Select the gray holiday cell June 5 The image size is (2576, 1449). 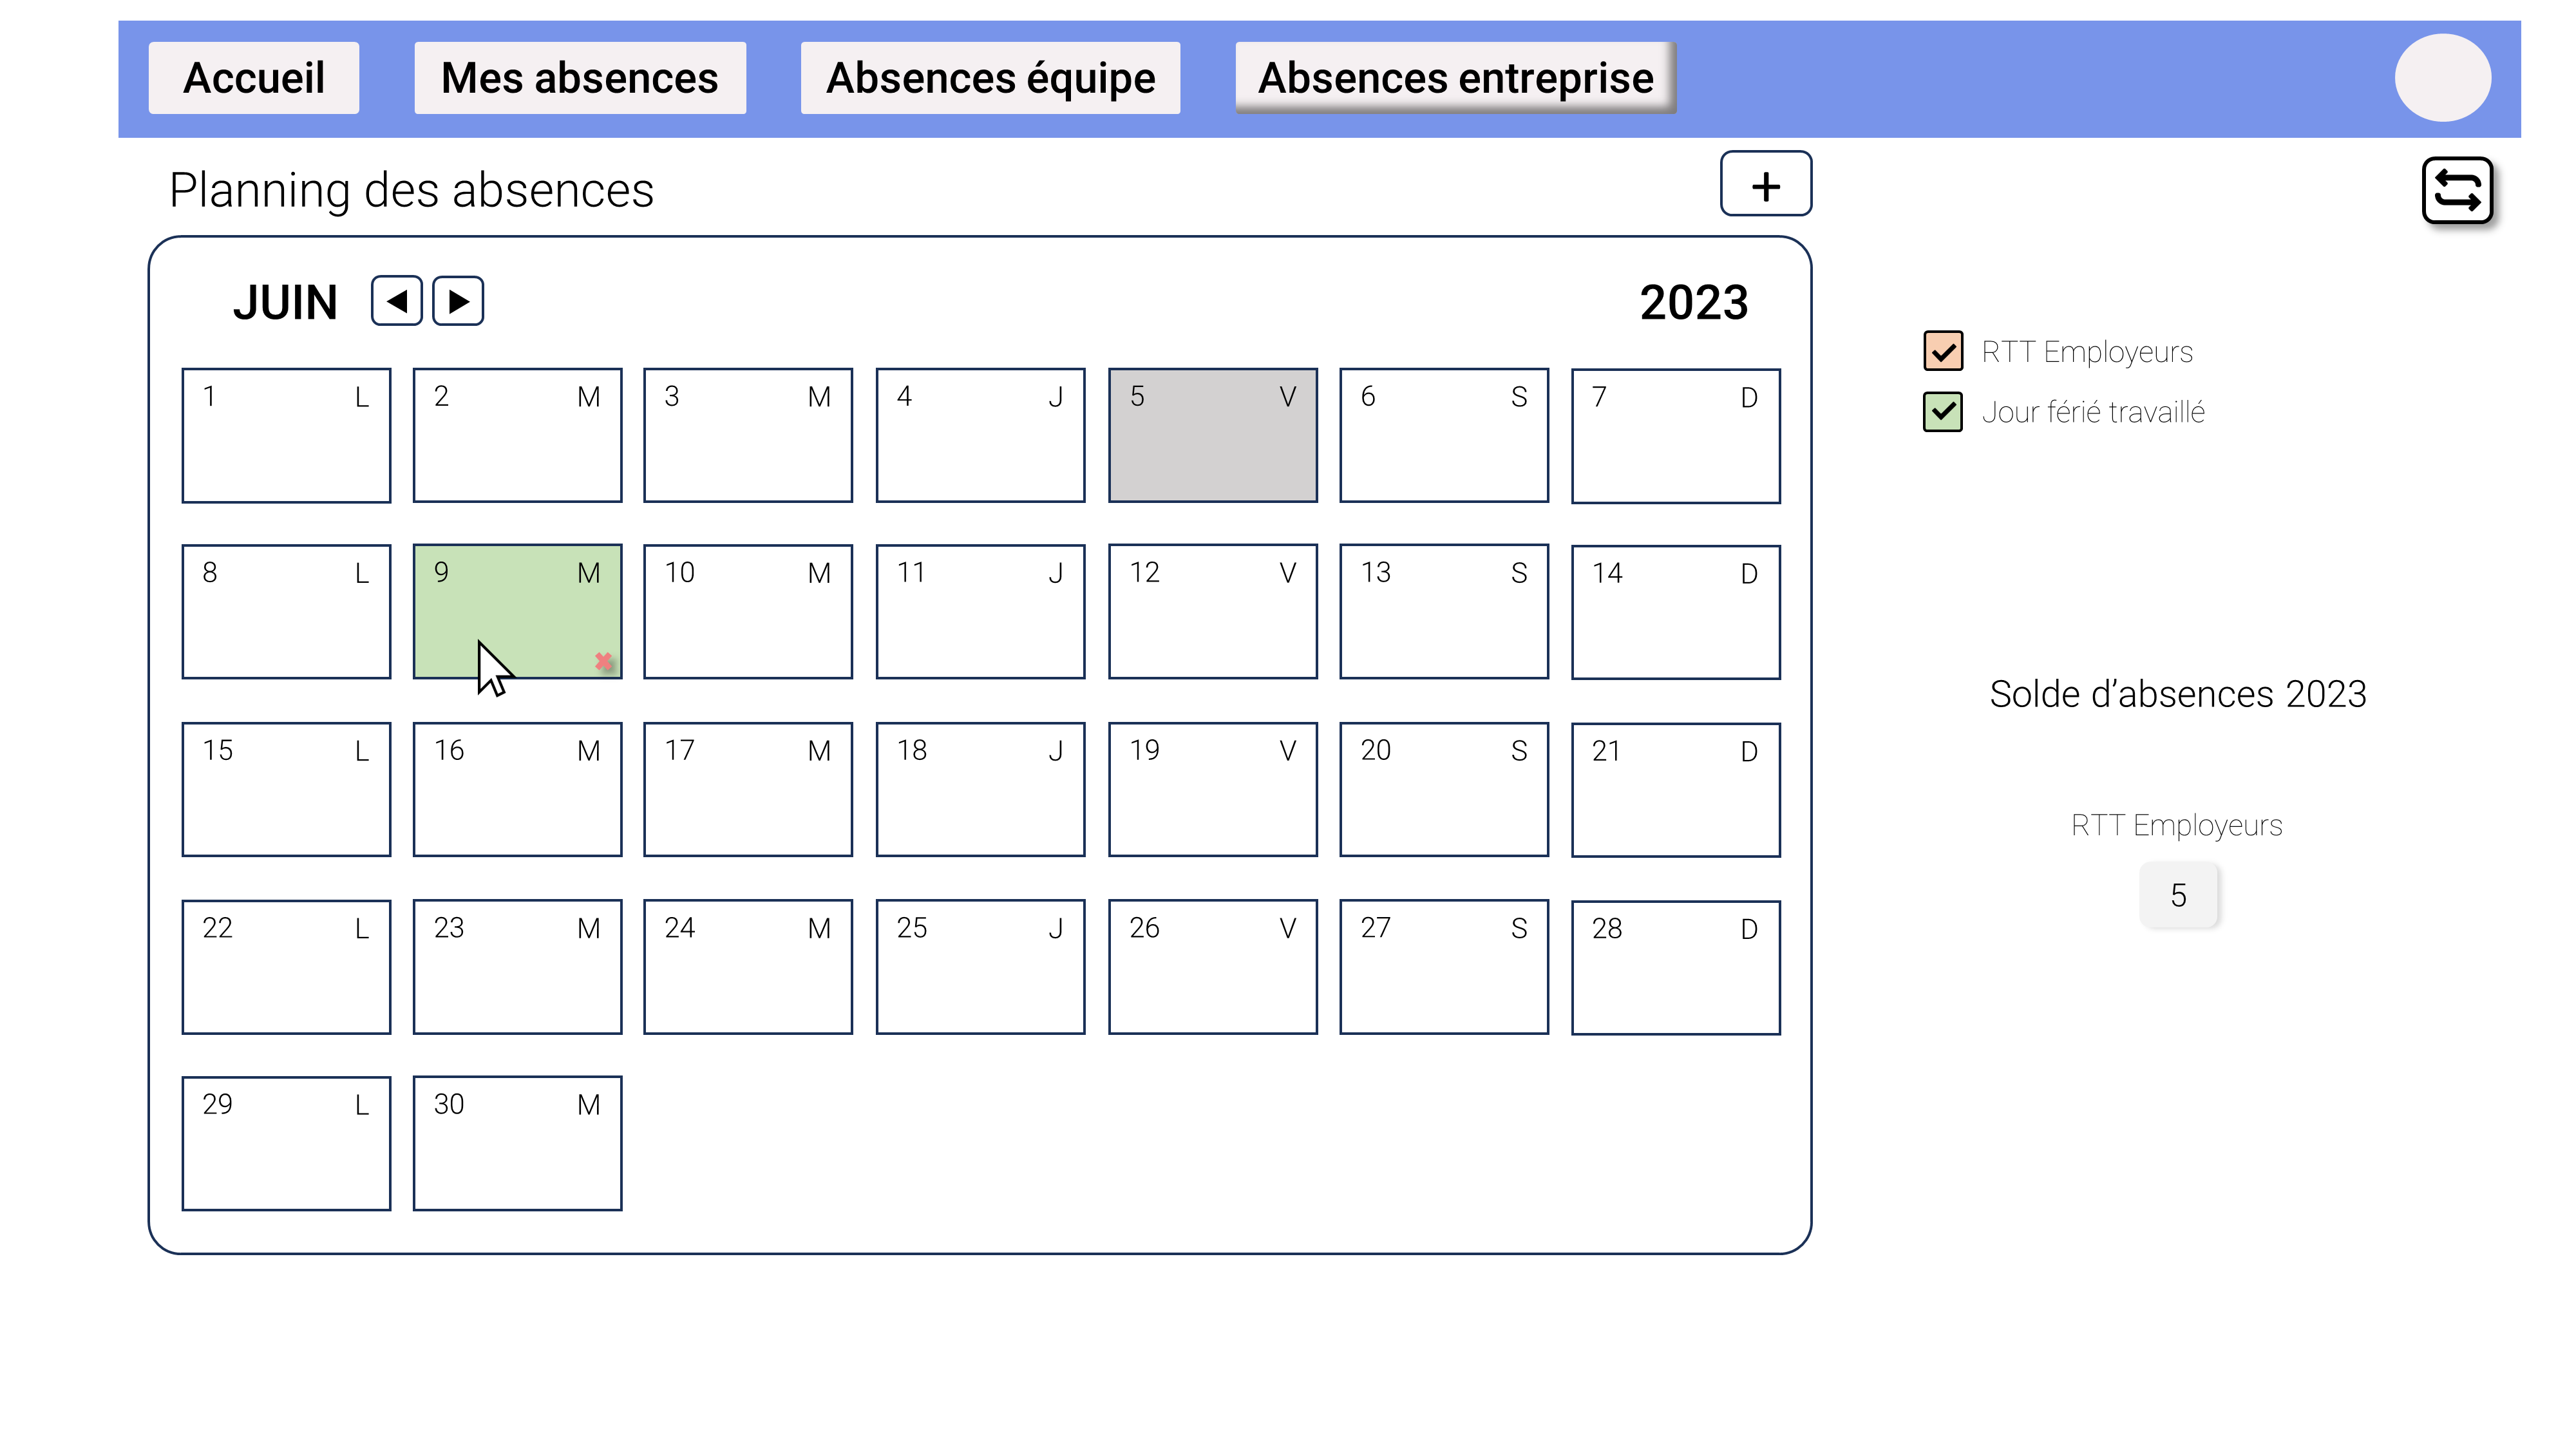click(x=1212, y=435)
